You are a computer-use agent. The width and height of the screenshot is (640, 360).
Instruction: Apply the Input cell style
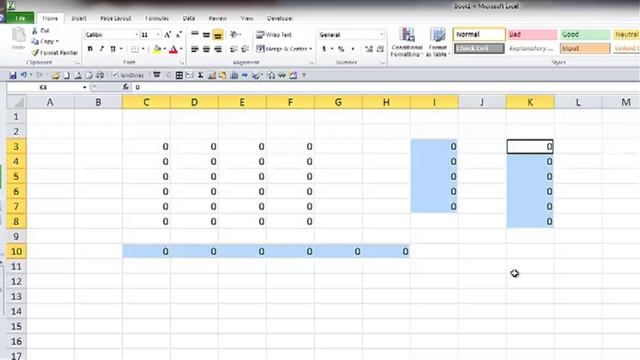pyautogui.click(x=585, y=49)
